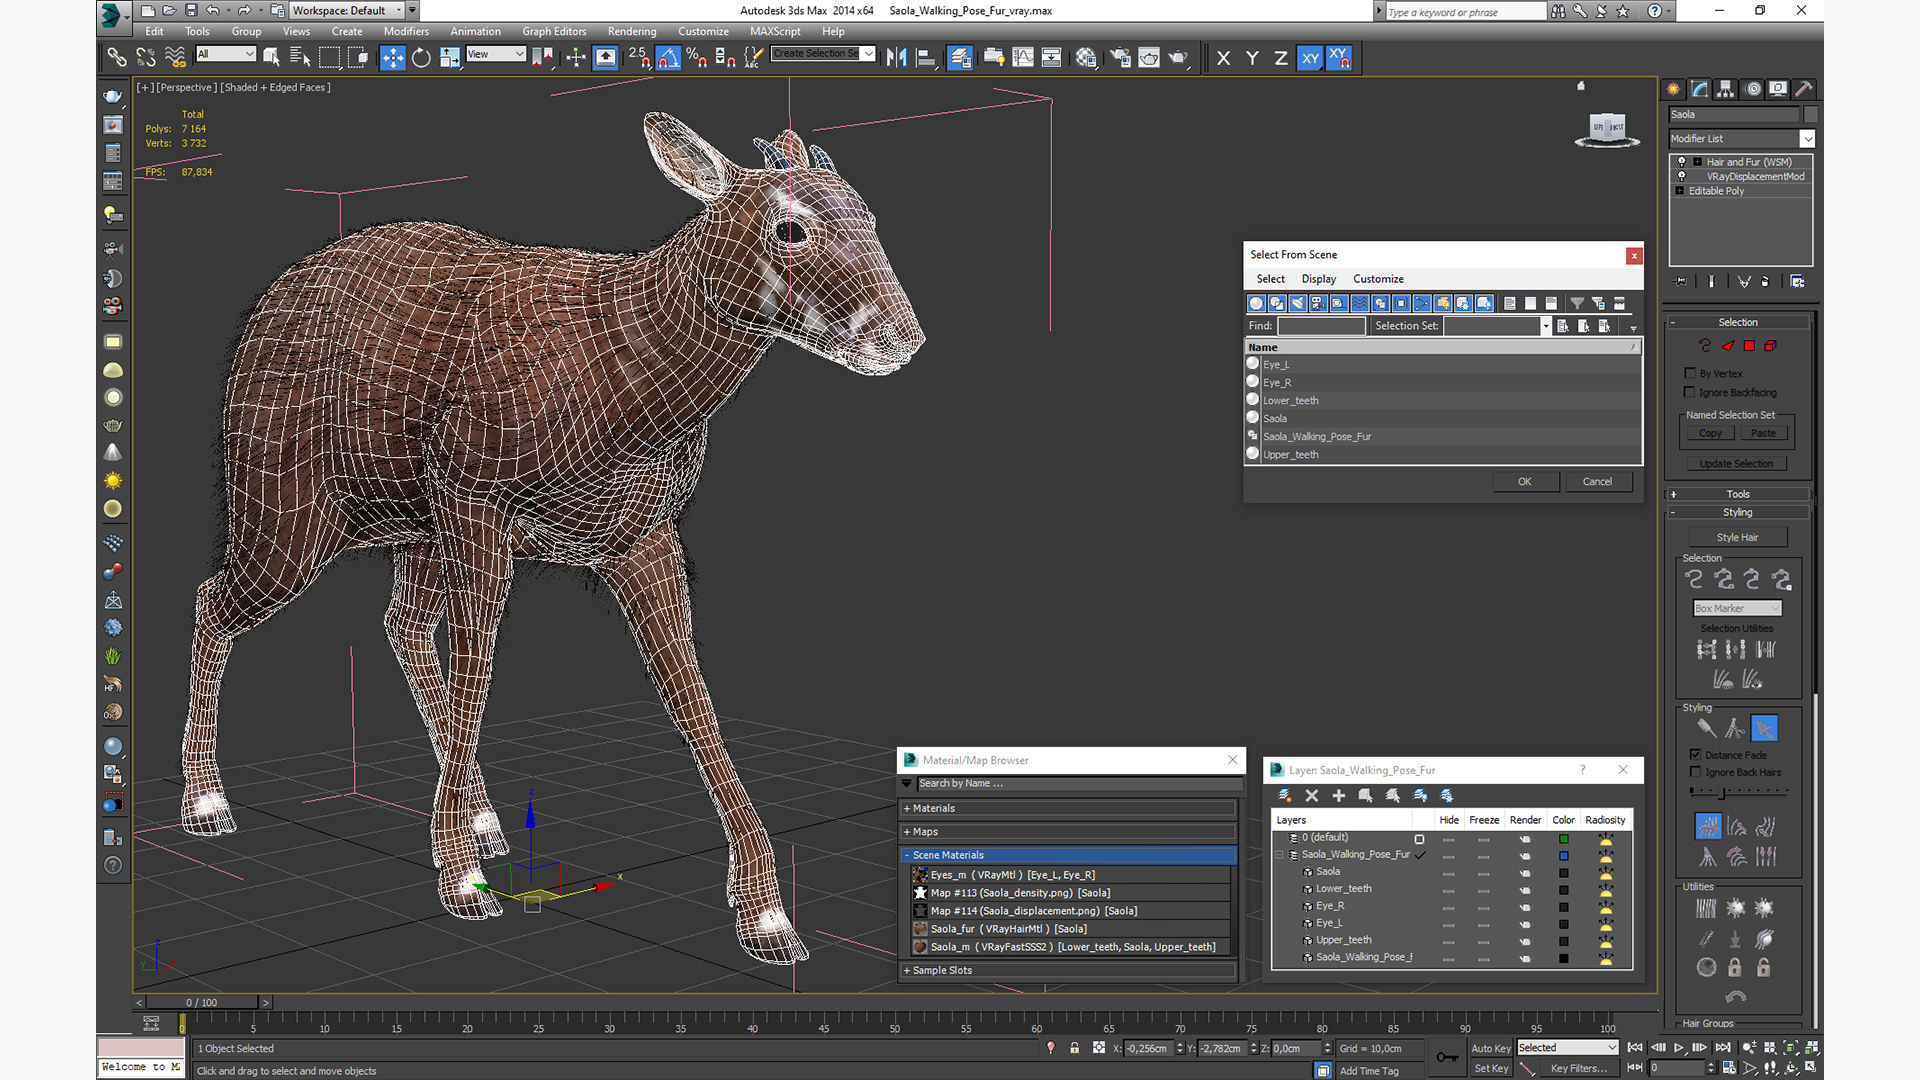Screen dimensions: 1920x1080
Task: Restrict transform to the X axis
Action: point(1223,58)
